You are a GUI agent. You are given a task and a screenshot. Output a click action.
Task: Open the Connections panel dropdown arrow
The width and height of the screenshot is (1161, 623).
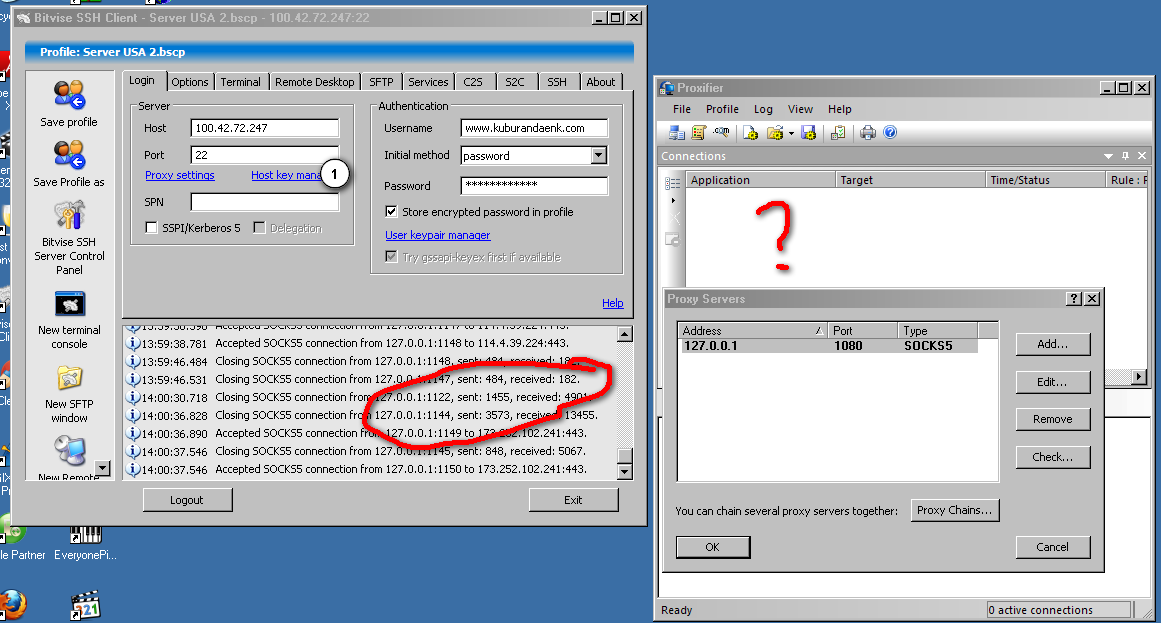[1108, 156]
